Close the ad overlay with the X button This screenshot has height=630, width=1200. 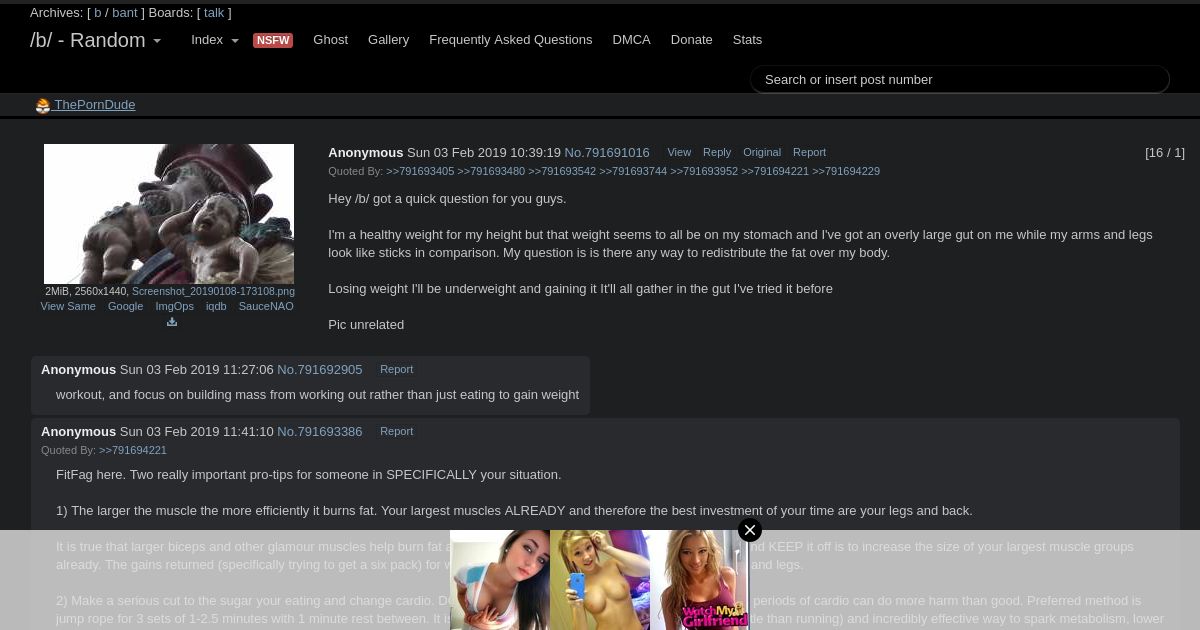click(750, 530)
